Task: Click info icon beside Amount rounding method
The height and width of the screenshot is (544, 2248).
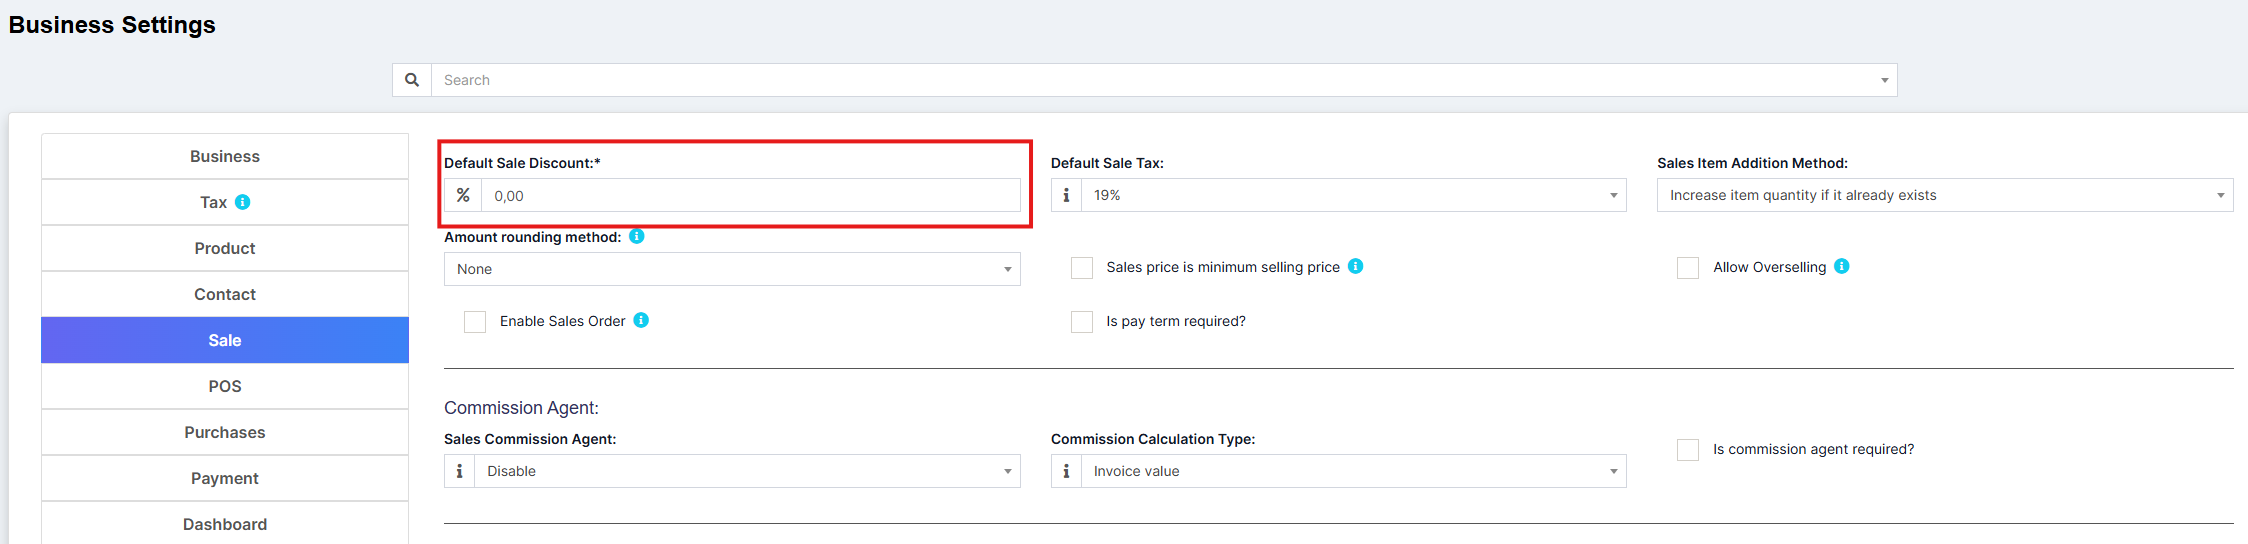Action: pyautogui.click(x=637, y=237)
